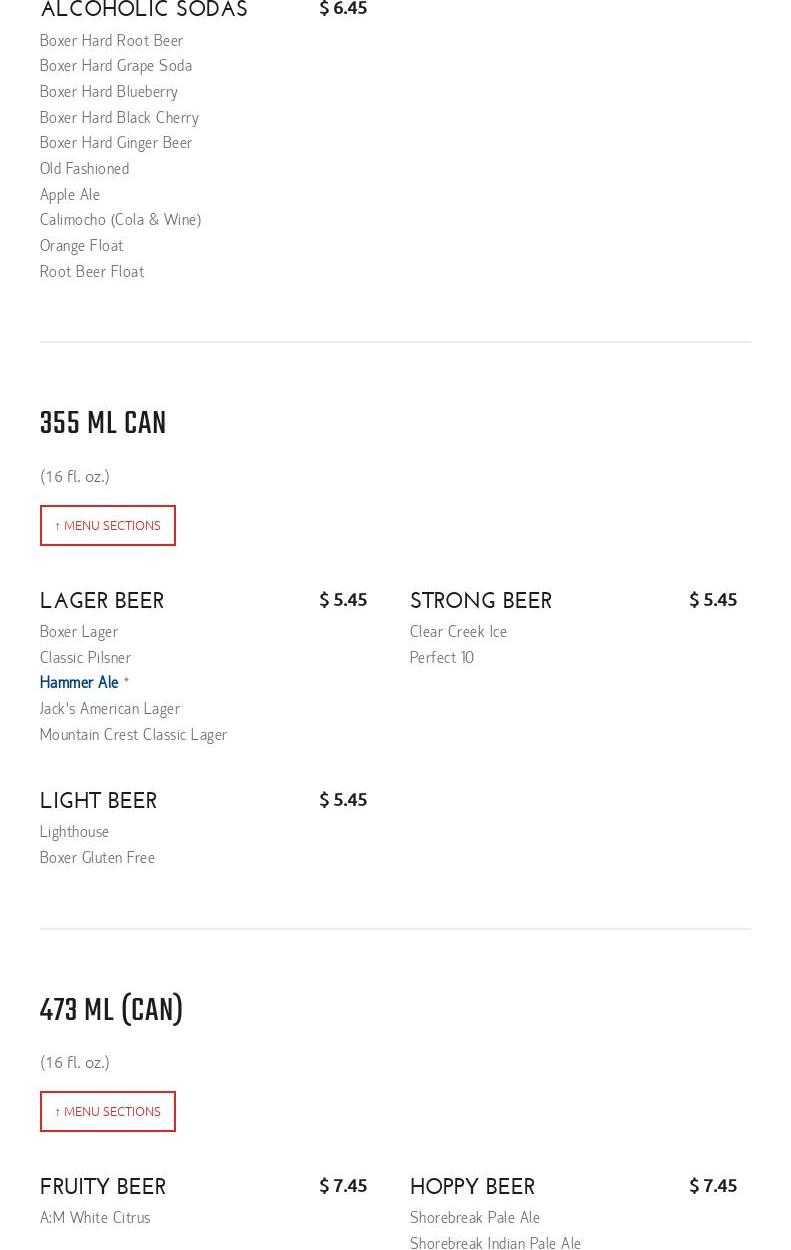Click the Lager Beer heading
This screenshot has width=791, height=1250.
tap(102, 601)
